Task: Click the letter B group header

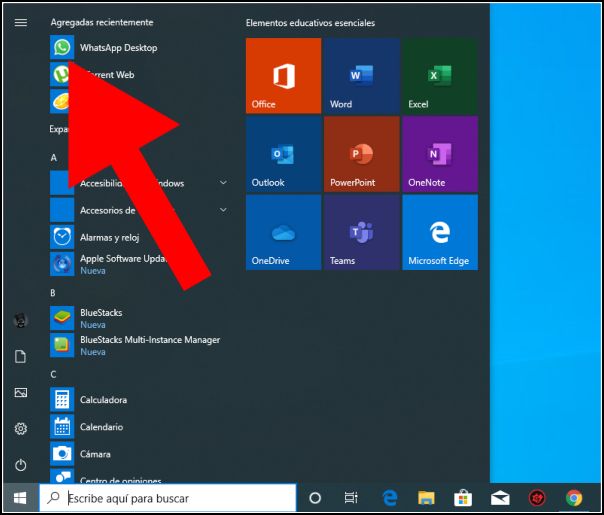Action: (53, 293)
